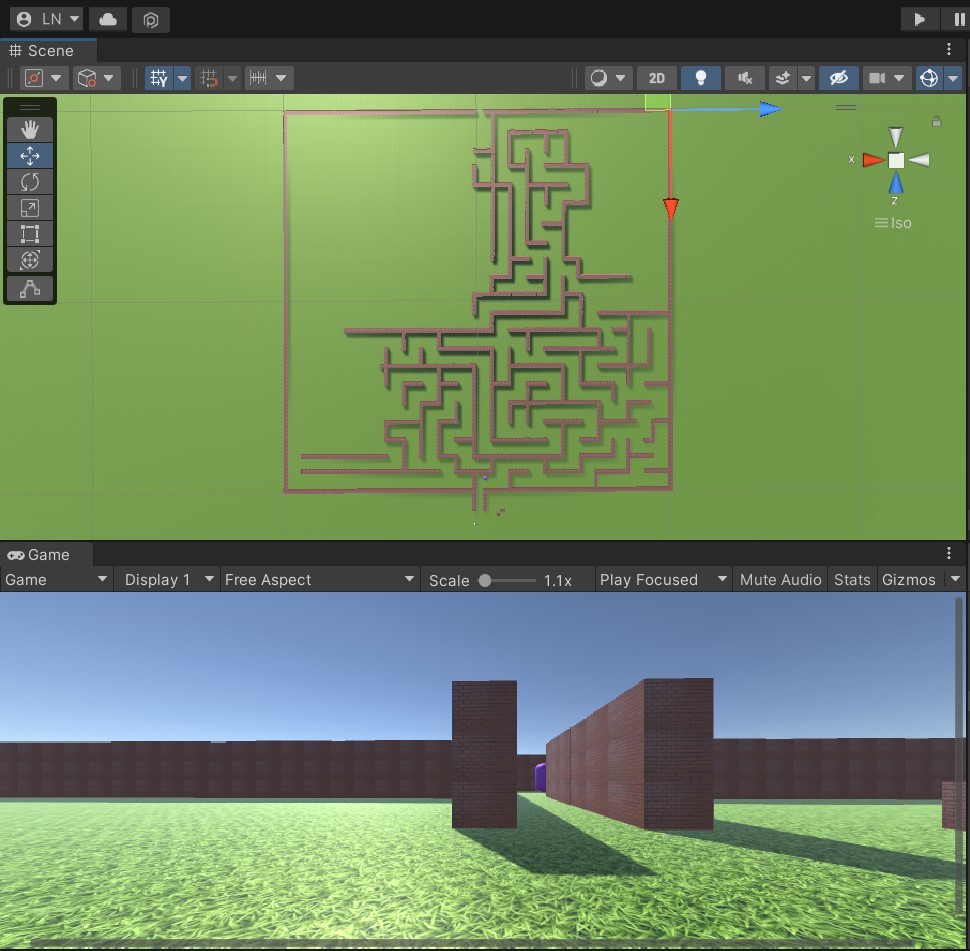Select the Scale tool
The height and width of the screenshot is (951, 970).
[x=30, y=208]
